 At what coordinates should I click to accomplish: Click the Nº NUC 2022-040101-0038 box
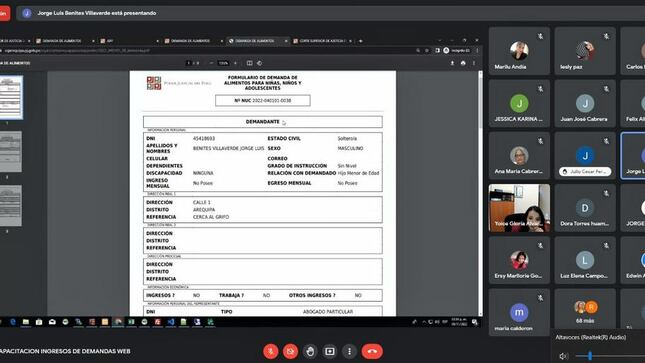(262, 100)
